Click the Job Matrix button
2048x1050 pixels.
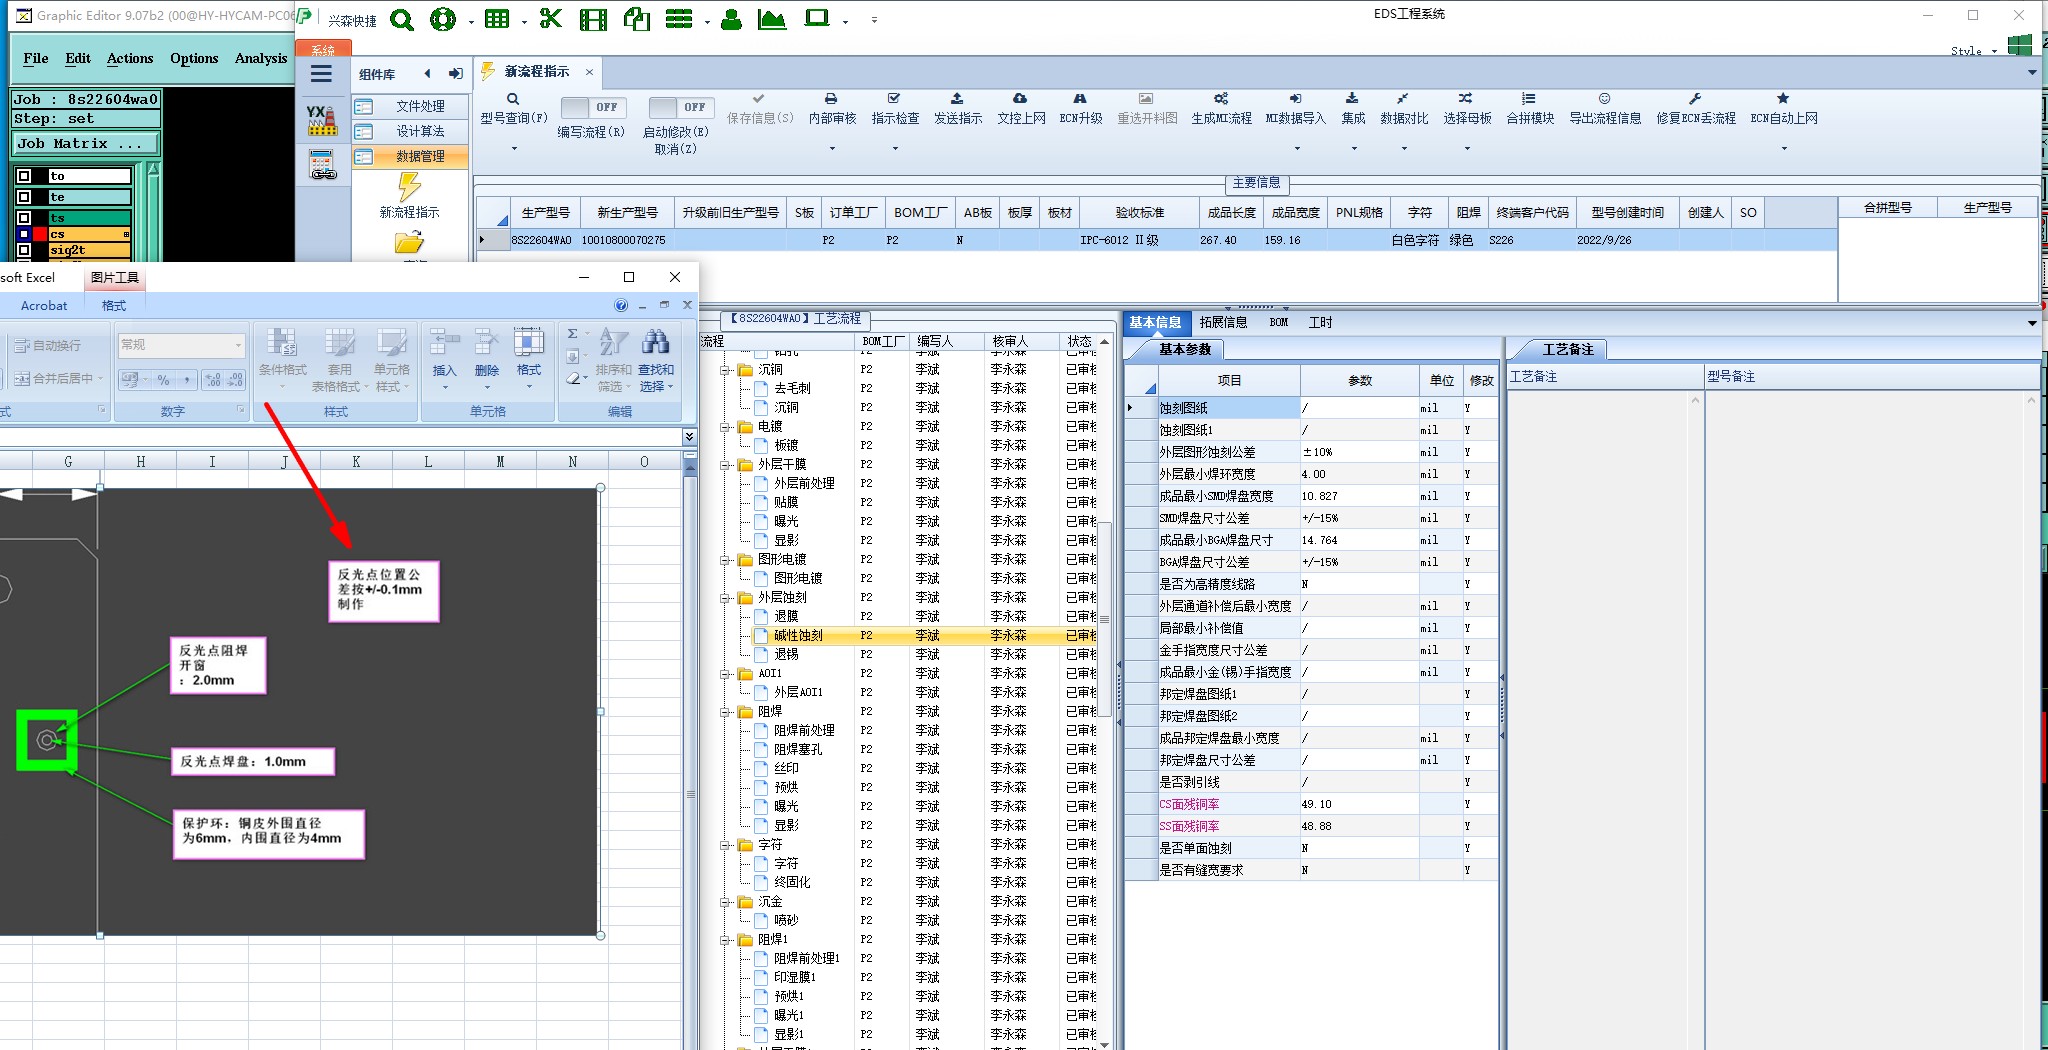[x=84, y=144]
